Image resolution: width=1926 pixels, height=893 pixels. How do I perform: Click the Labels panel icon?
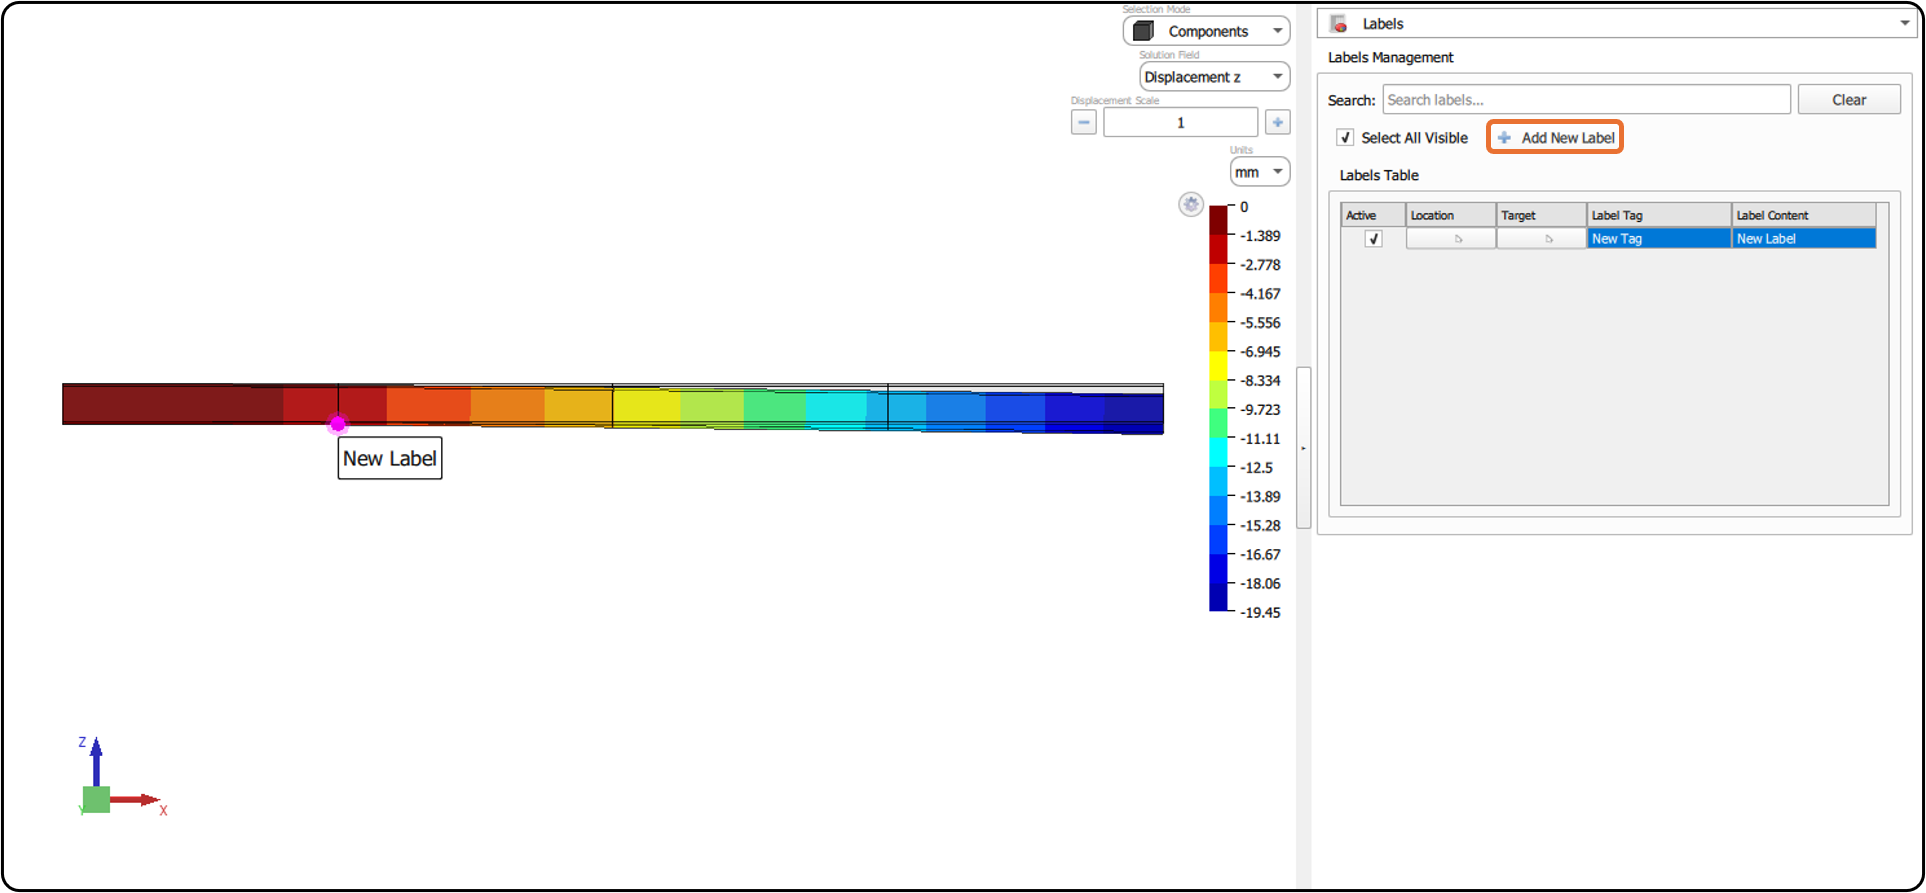pos(1339,24)
